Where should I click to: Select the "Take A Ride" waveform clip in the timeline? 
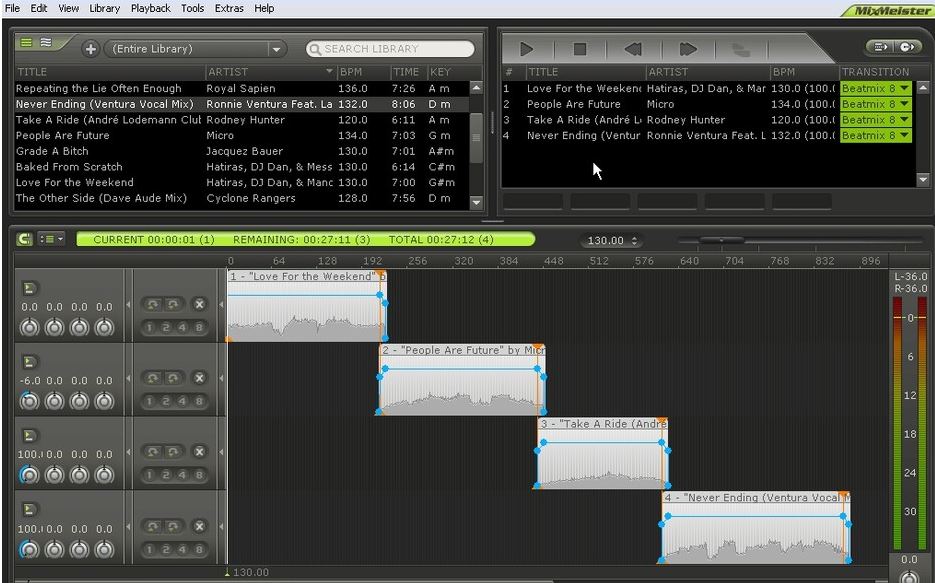(x=602, y=454)
